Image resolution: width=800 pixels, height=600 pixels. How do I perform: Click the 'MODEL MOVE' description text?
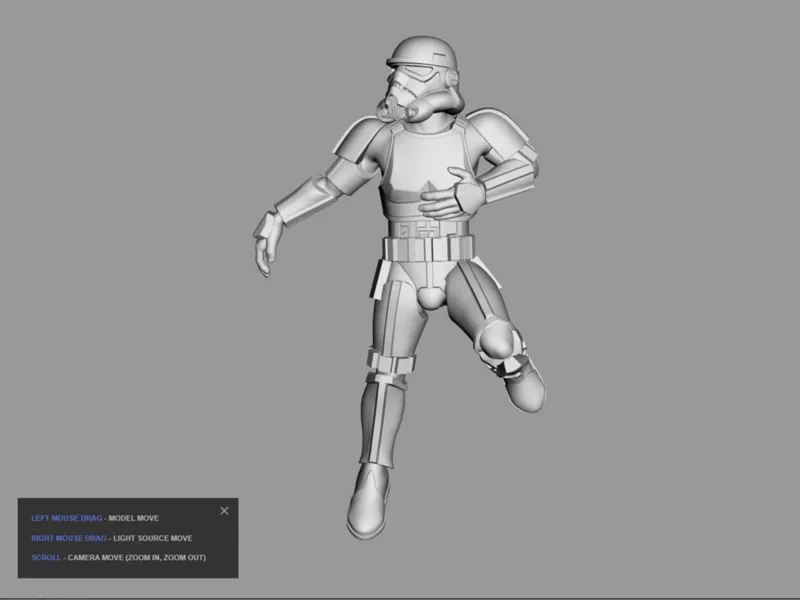coord(134,518)
